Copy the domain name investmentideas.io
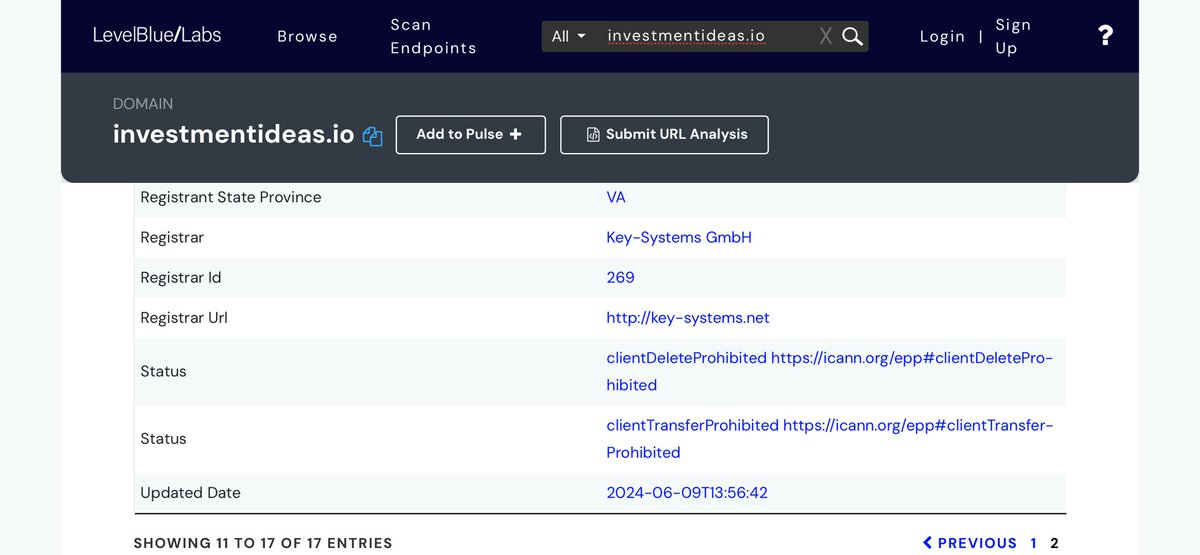 tap(373, 137)
